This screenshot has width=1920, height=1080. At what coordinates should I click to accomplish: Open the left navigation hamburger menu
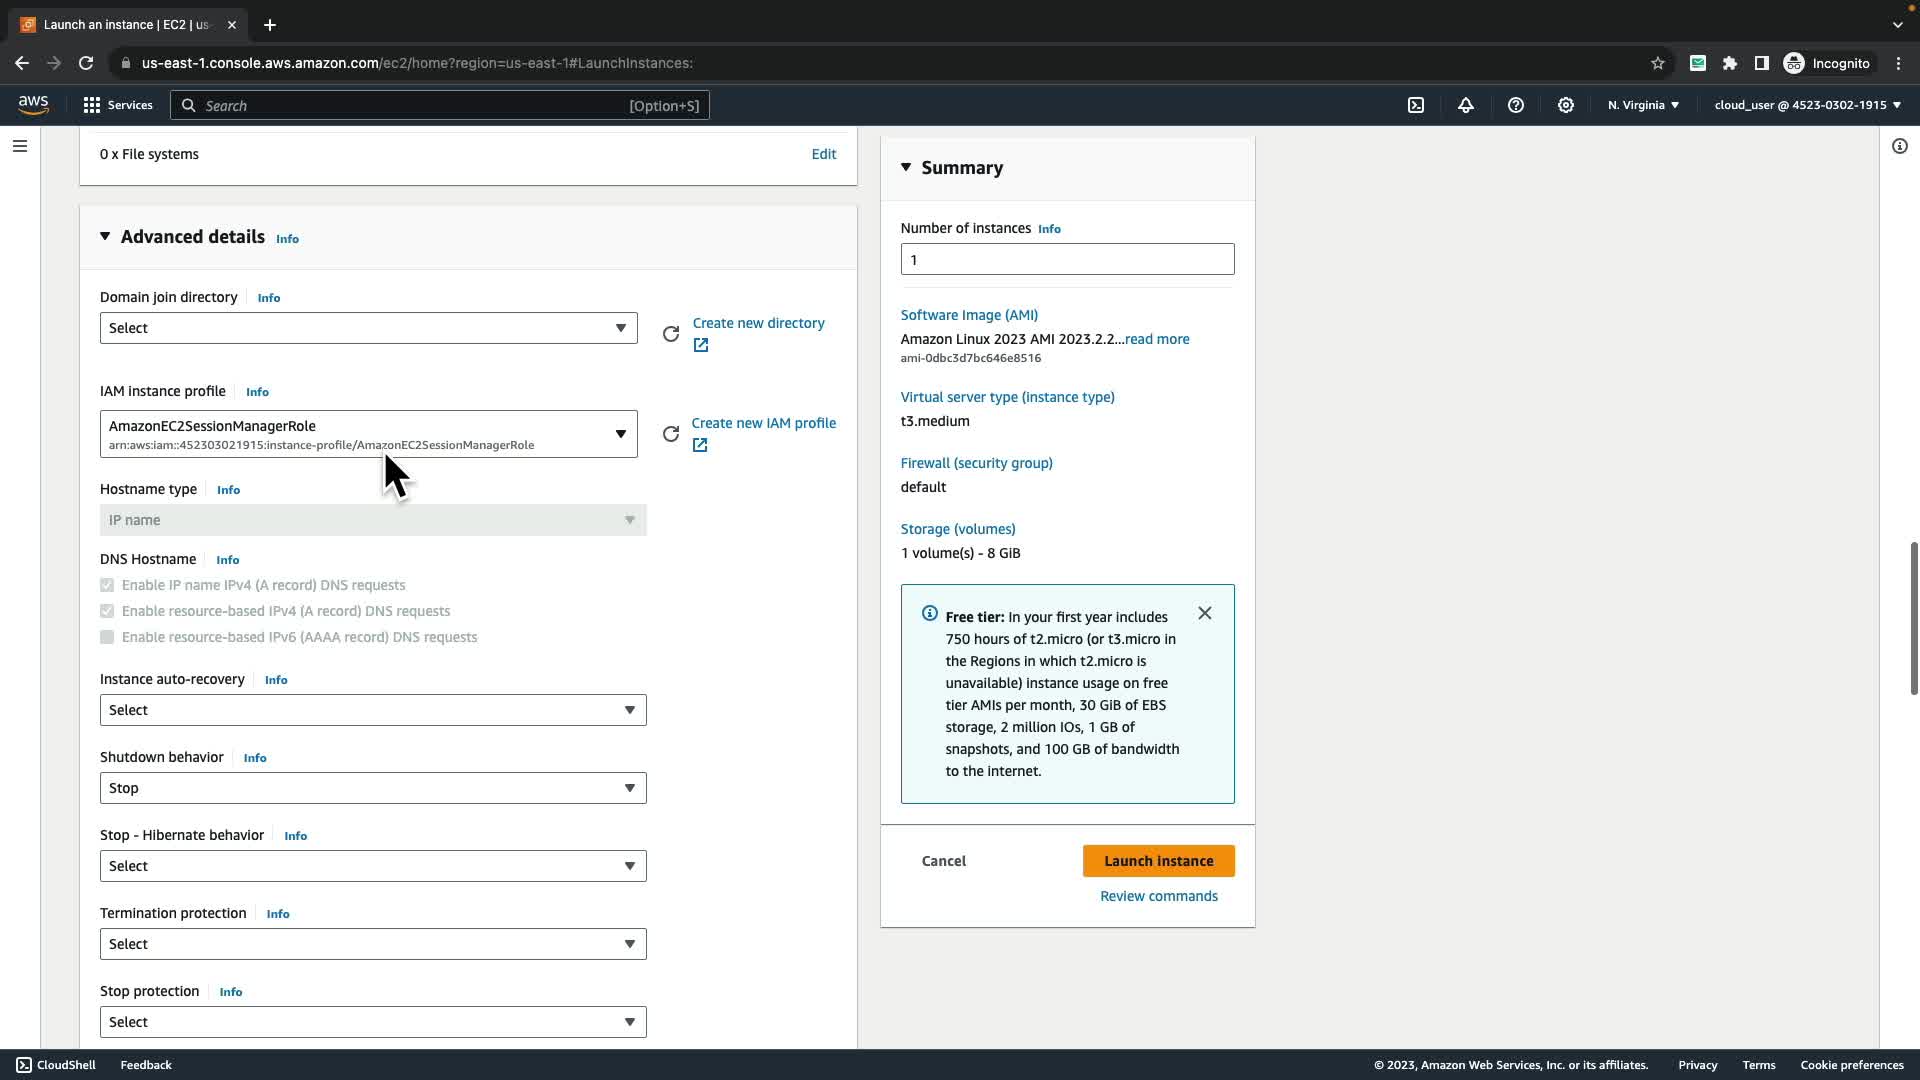tap(20, 146)
